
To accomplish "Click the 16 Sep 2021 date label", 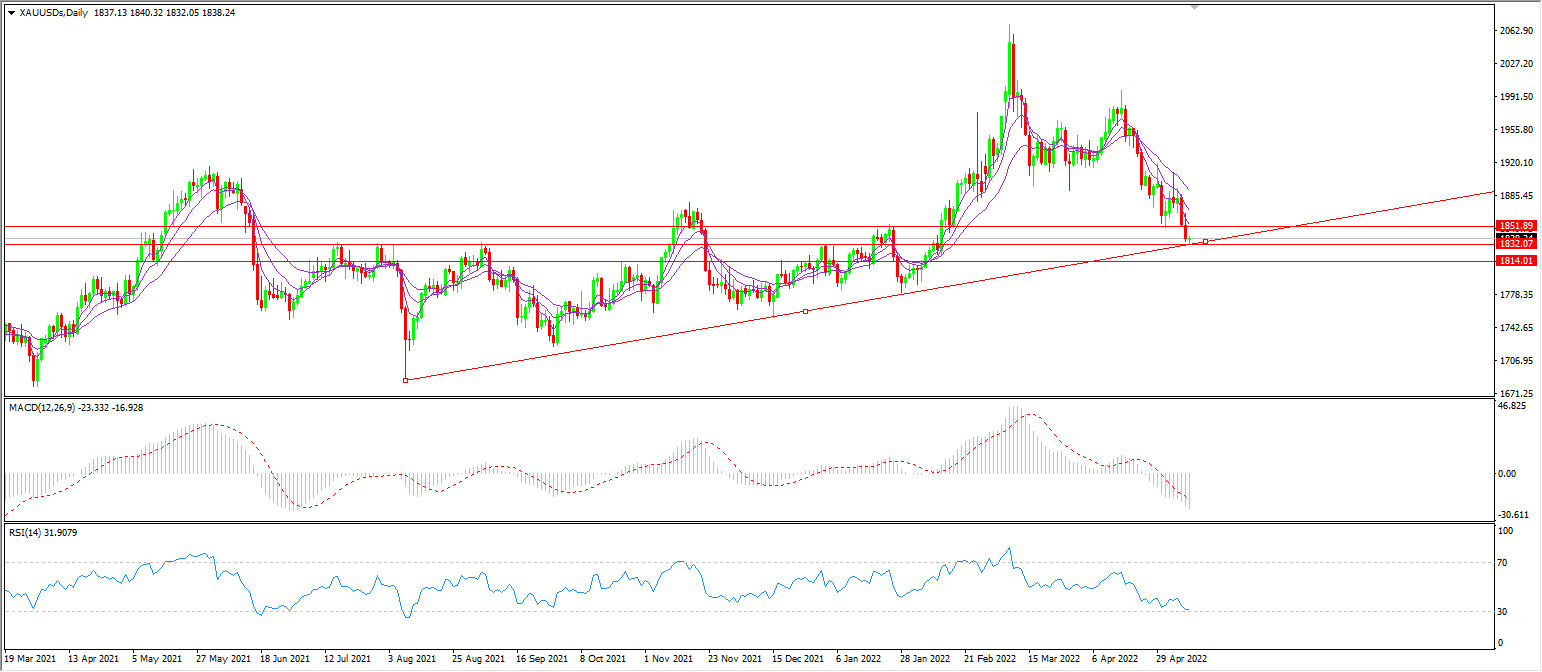I will tap(543, 660).
